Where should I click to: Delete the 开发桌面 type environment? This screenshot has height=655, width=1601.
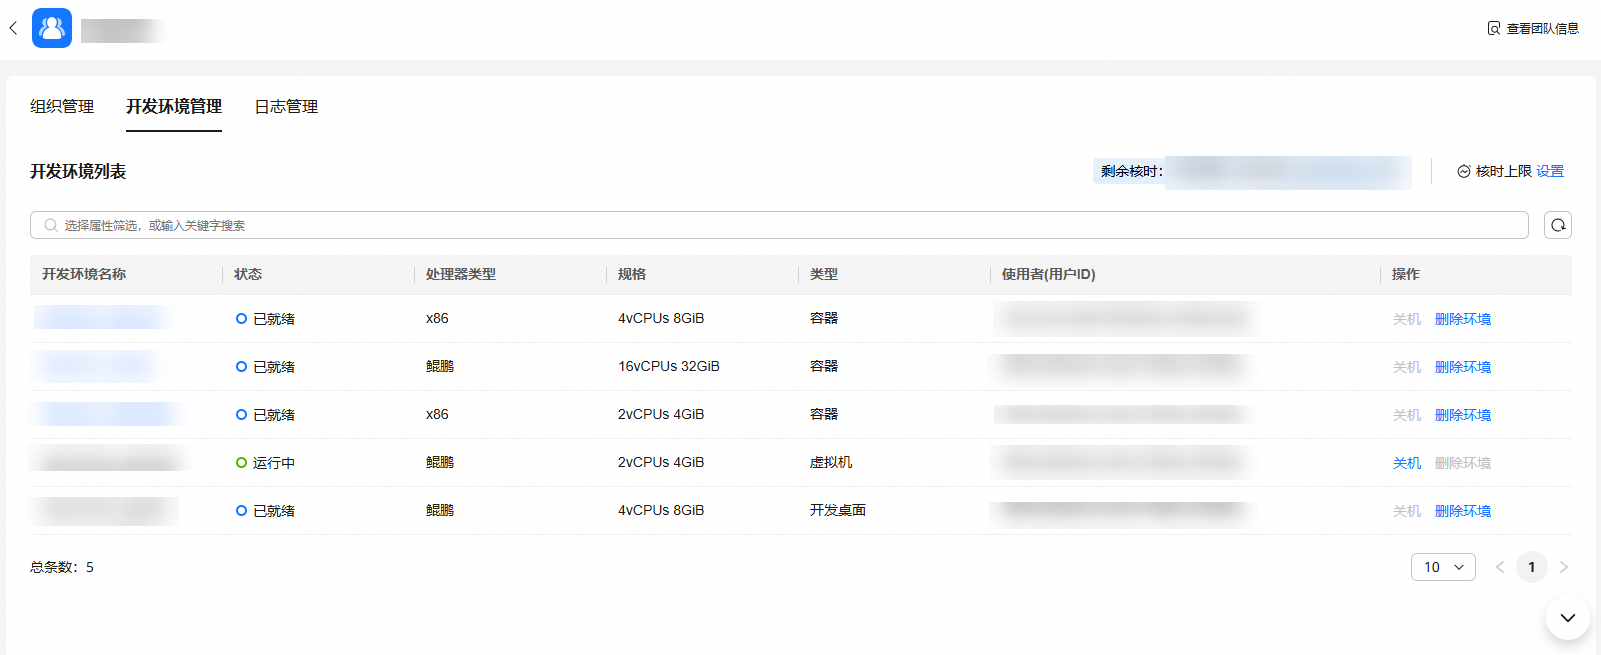coord(1463,511)
